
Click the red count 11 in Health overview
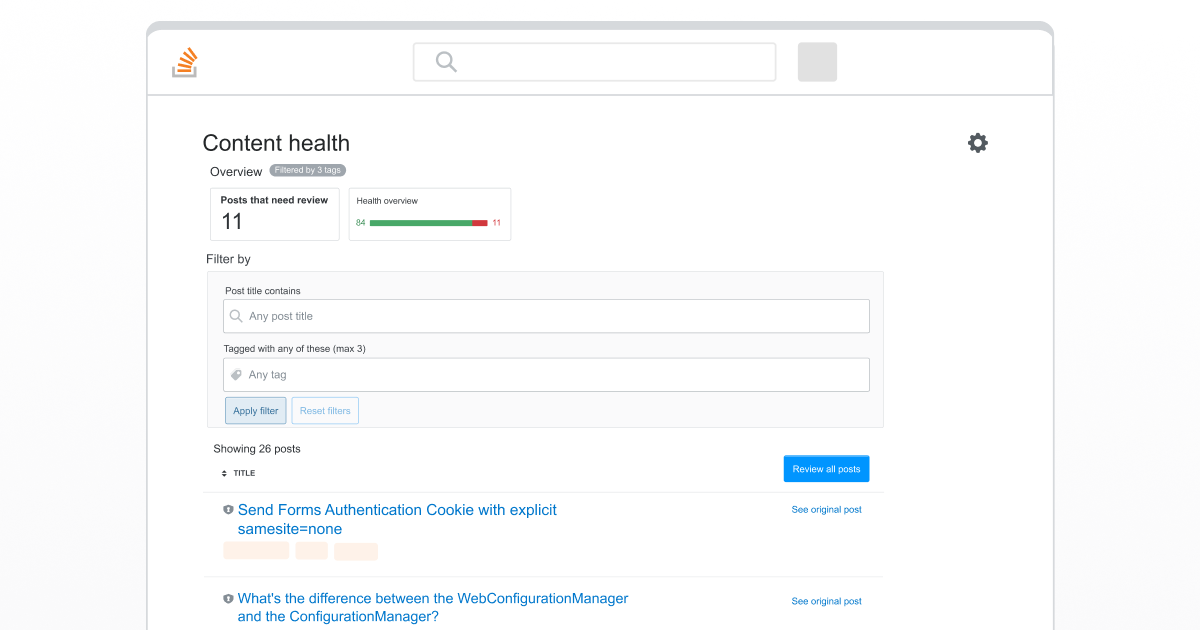(x=496, y=223)
